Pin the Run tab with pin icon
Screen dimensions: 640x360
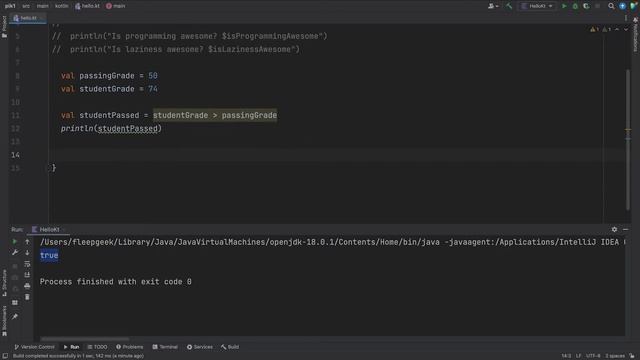point(15,316)
